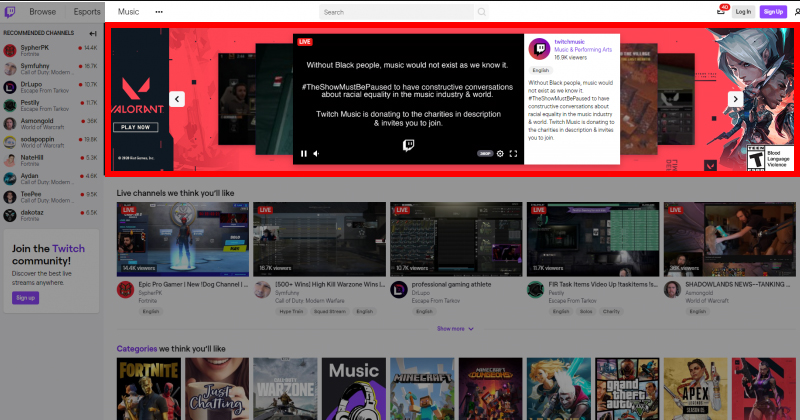Pause the featured stream
Viewport: 800px width, 420px height.
coord(304,154)
